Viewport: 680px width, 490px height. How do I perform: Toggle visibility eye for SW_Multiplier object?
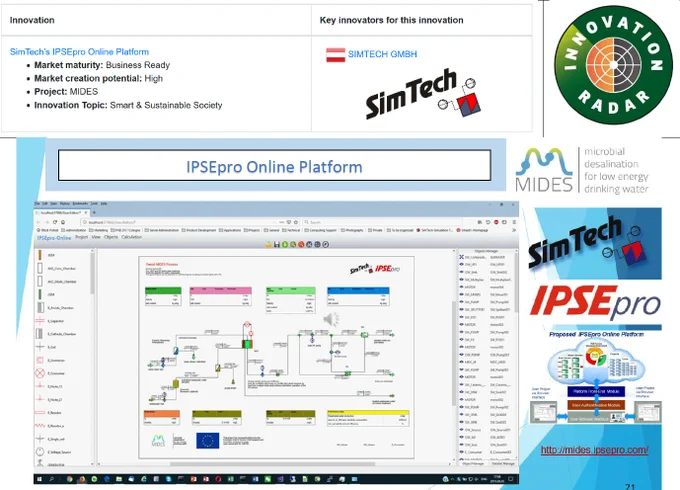pos(462,280)
